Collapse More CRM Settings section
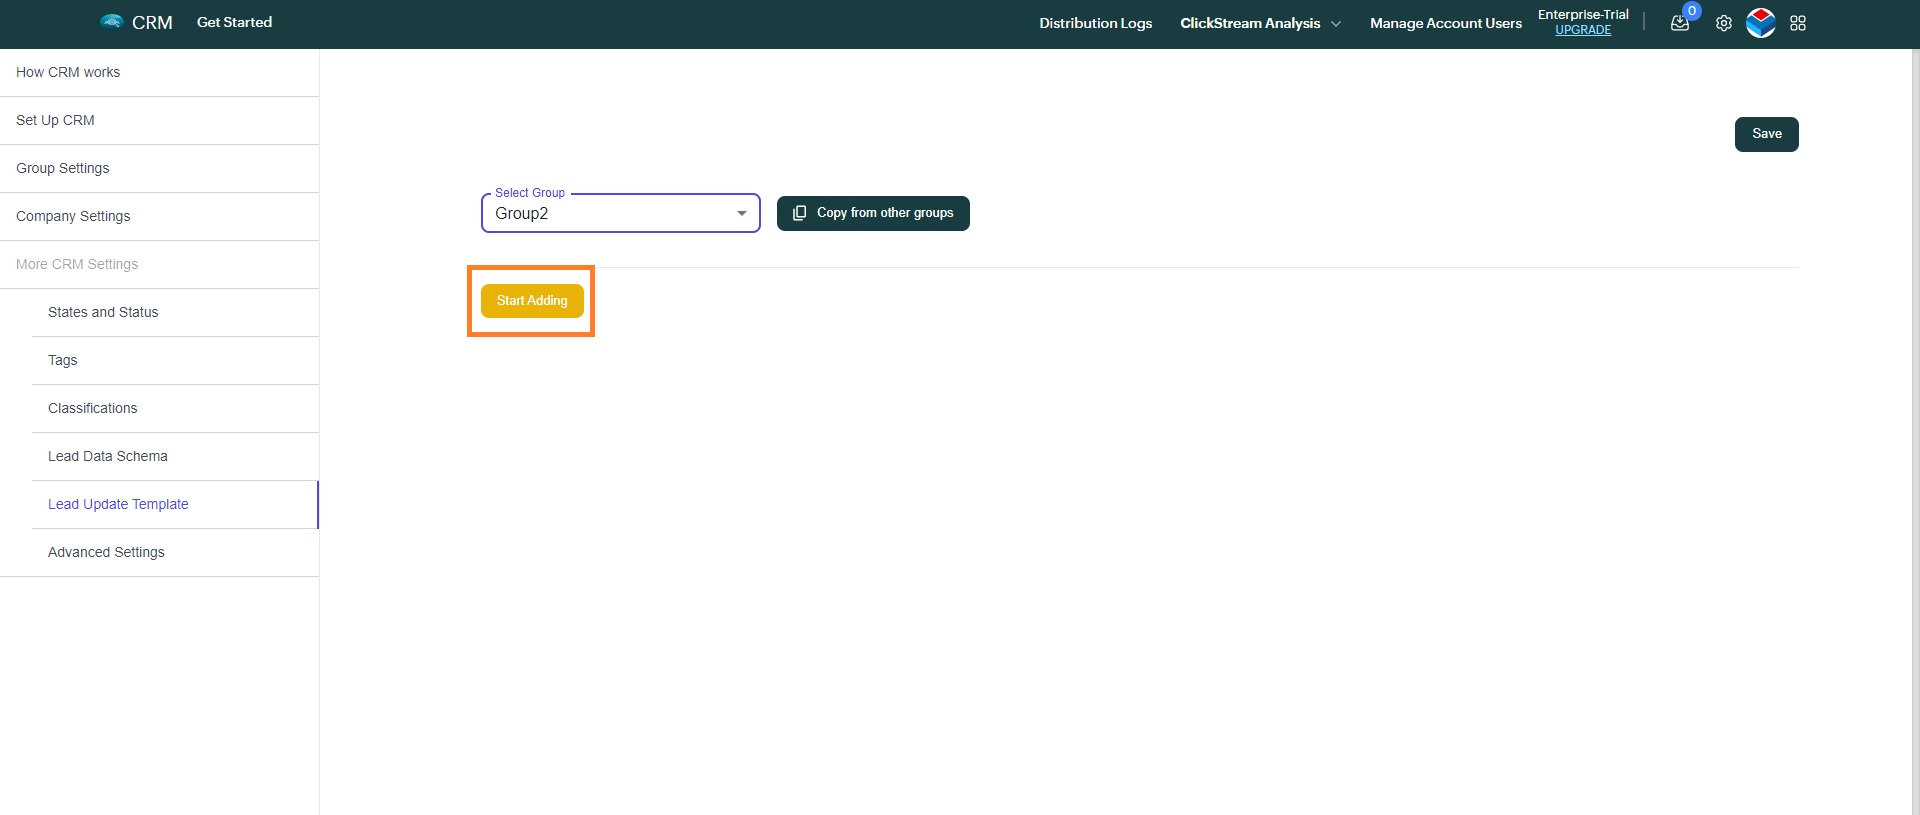Viewport: 1920px width, 815px height. pyautogui.click(x=160, y=264)
